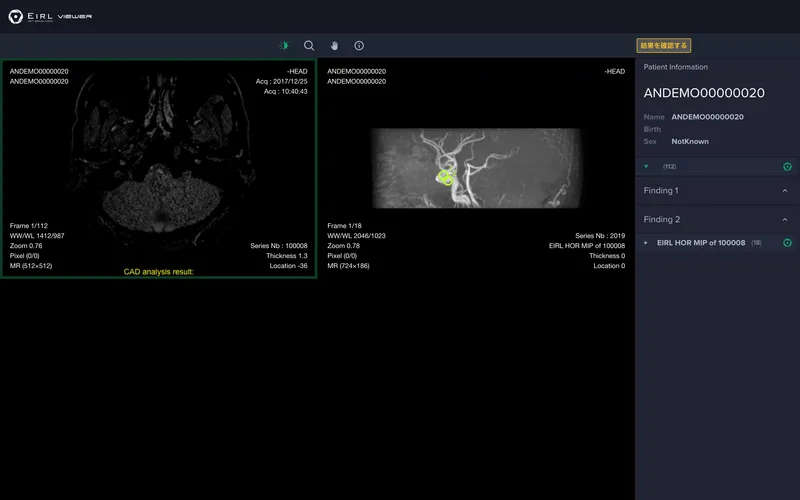Click shield icon on the 112-frame series
The width and height of the screenshot is (800, 500).
pos(787,167)
